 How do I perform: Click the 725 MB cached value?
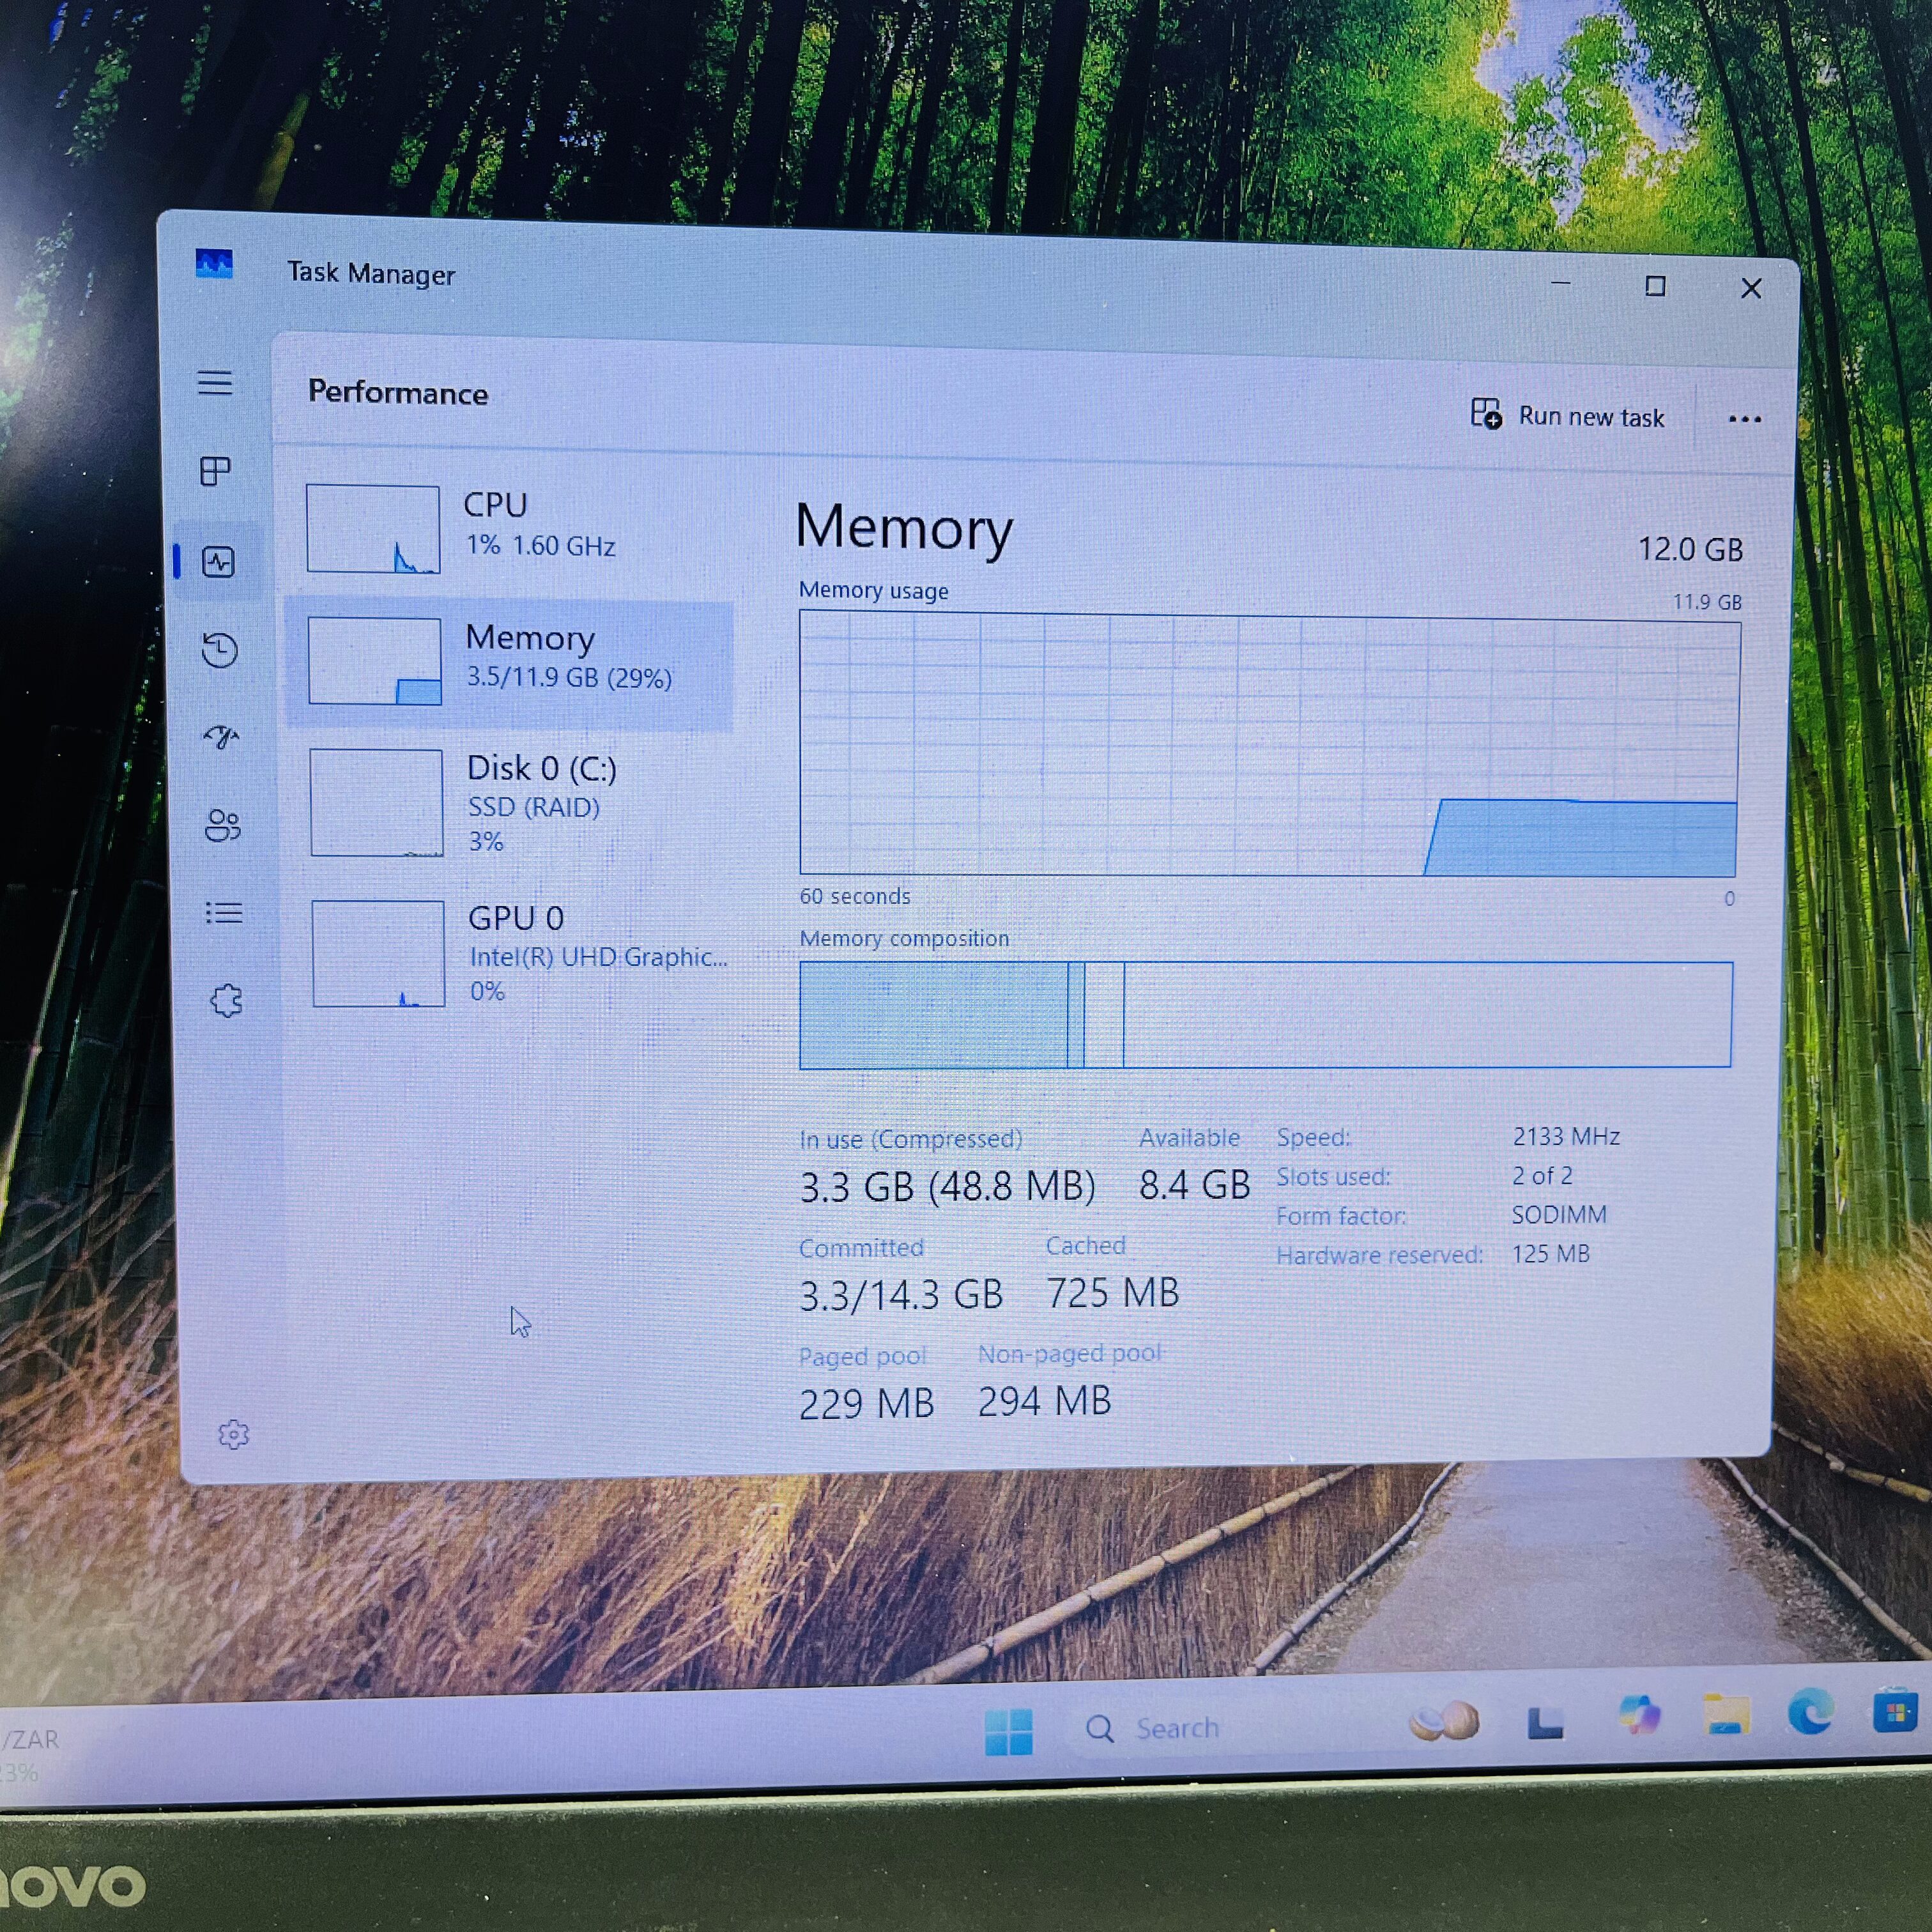tap(1113, 1292)
